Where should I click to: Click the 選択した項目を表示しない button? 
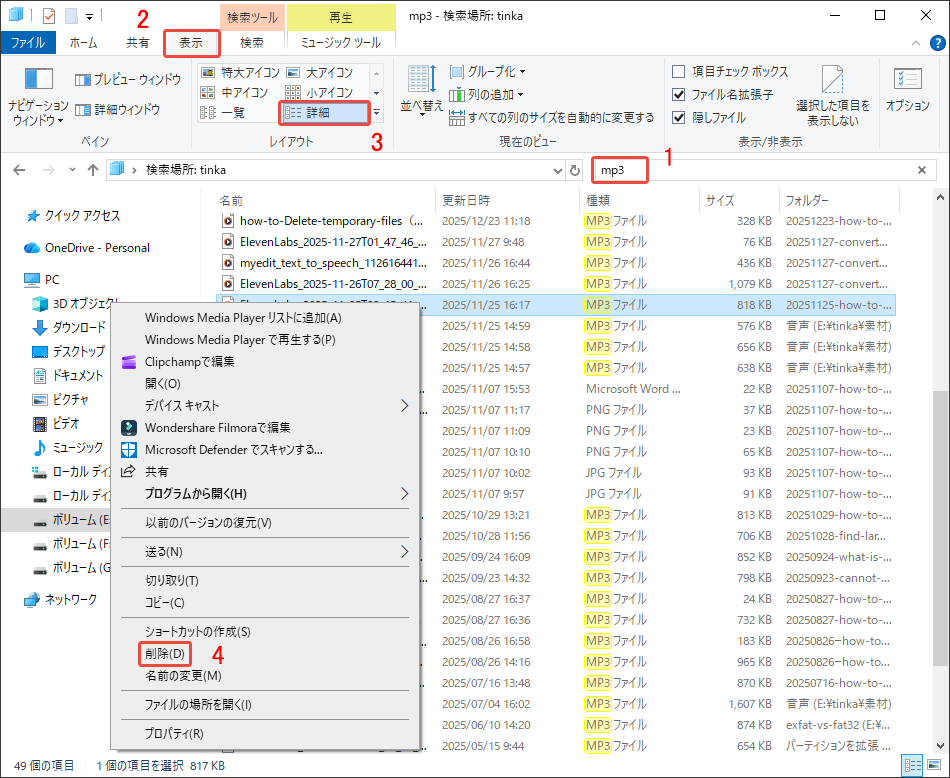pos(832,95)
